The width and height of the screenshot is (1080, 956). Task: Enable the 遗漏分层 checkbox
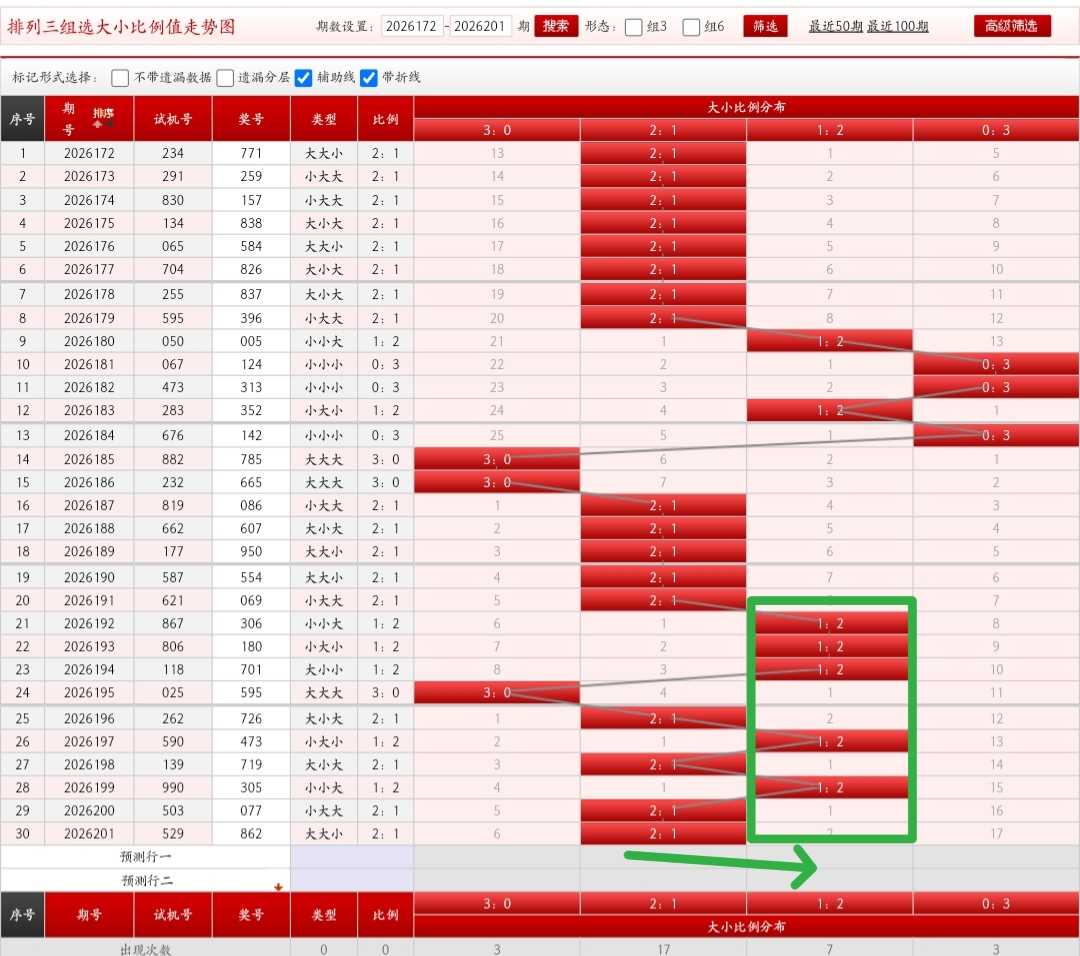[x=225, y=78]
